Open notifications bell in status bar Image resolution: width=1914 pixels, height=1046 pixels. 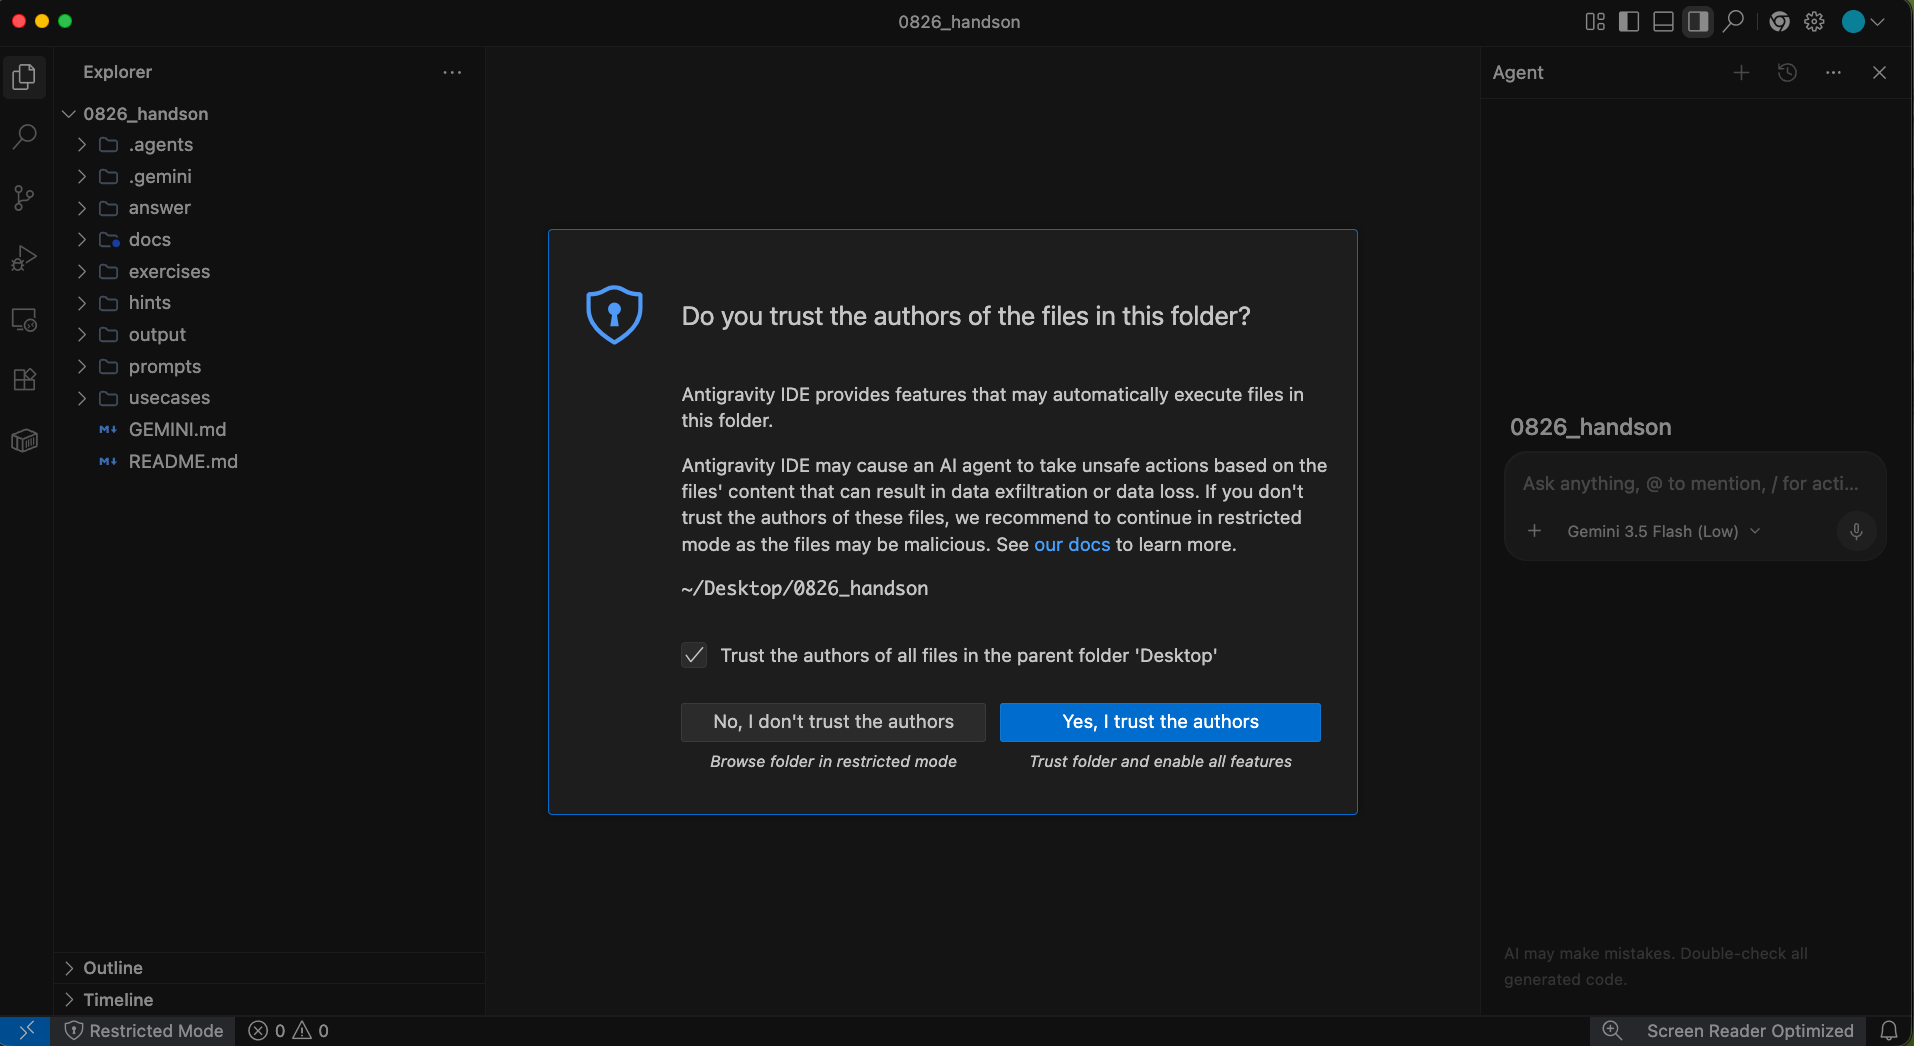pos(1889,1031)
